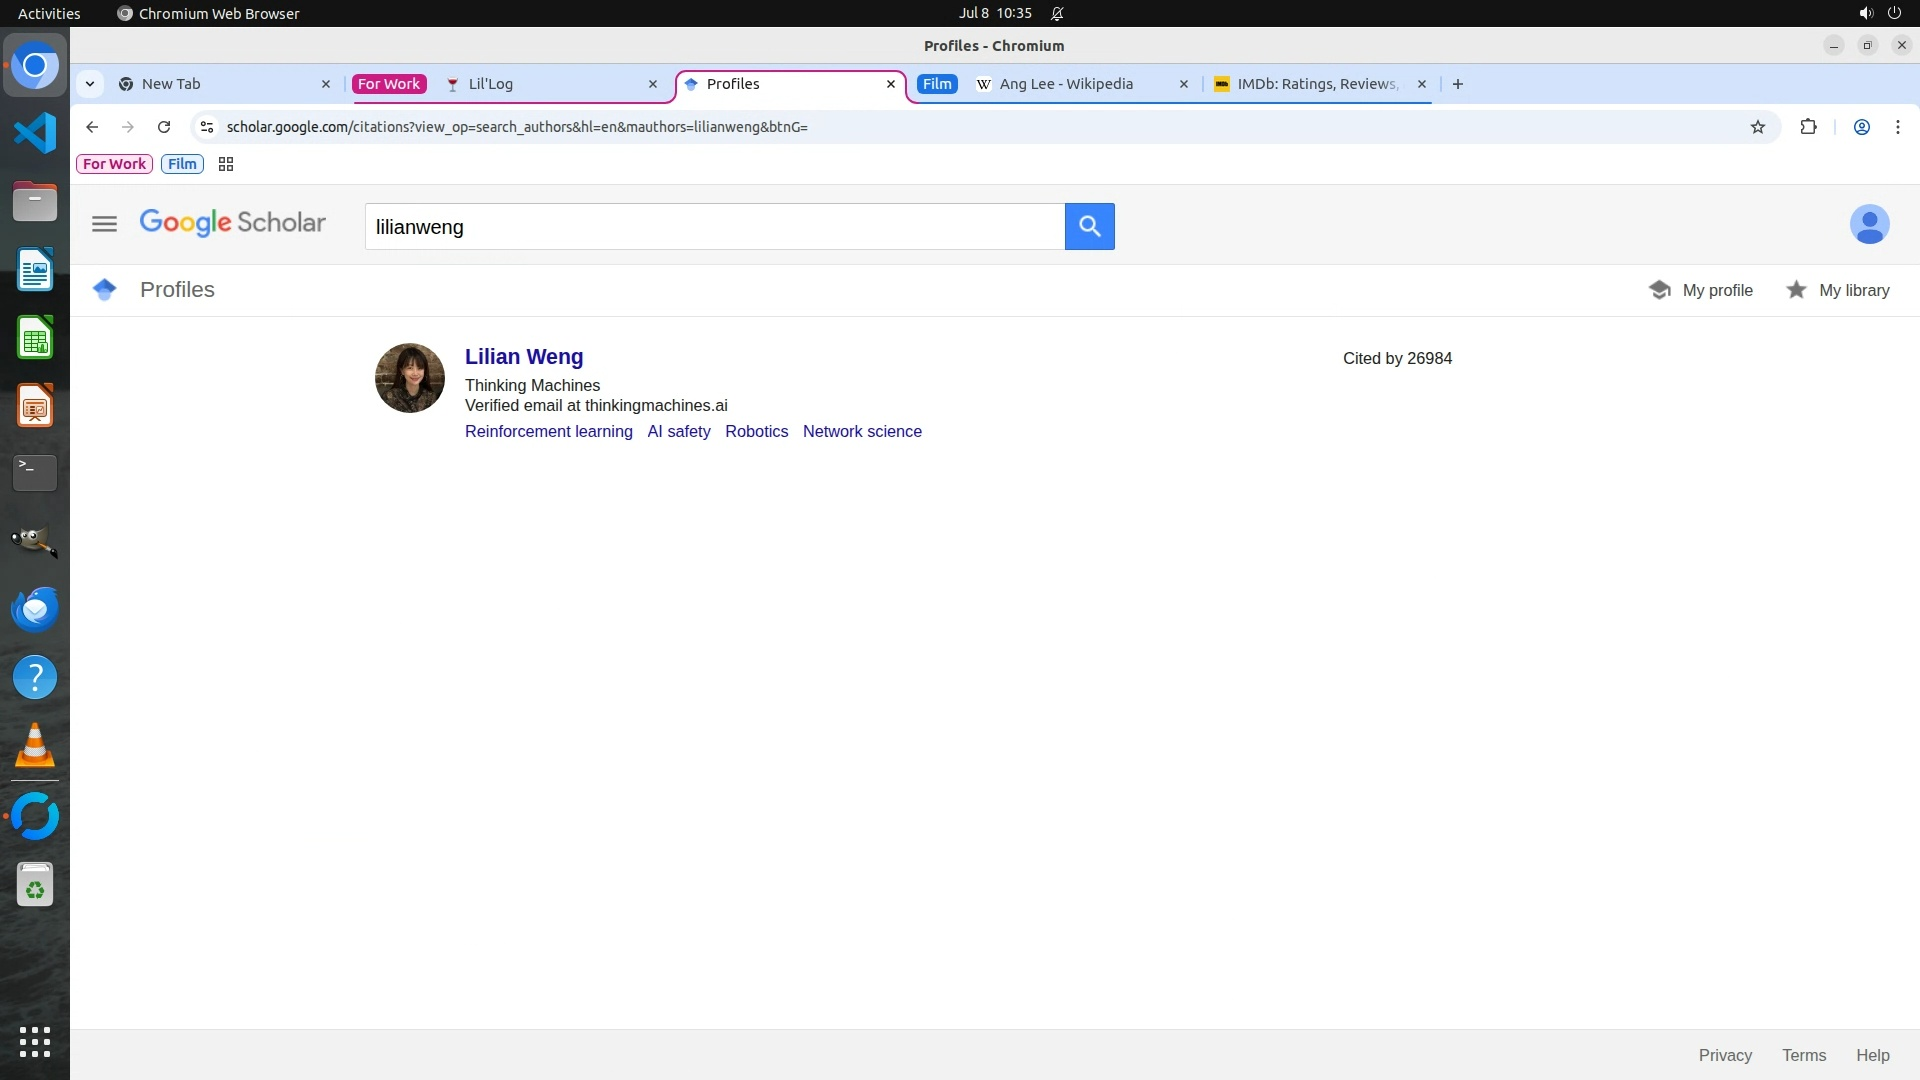Switch to the Ang Lee - Wikipedia tab
This screenshot has height=1080, width=1920.
click(1066, 84)
